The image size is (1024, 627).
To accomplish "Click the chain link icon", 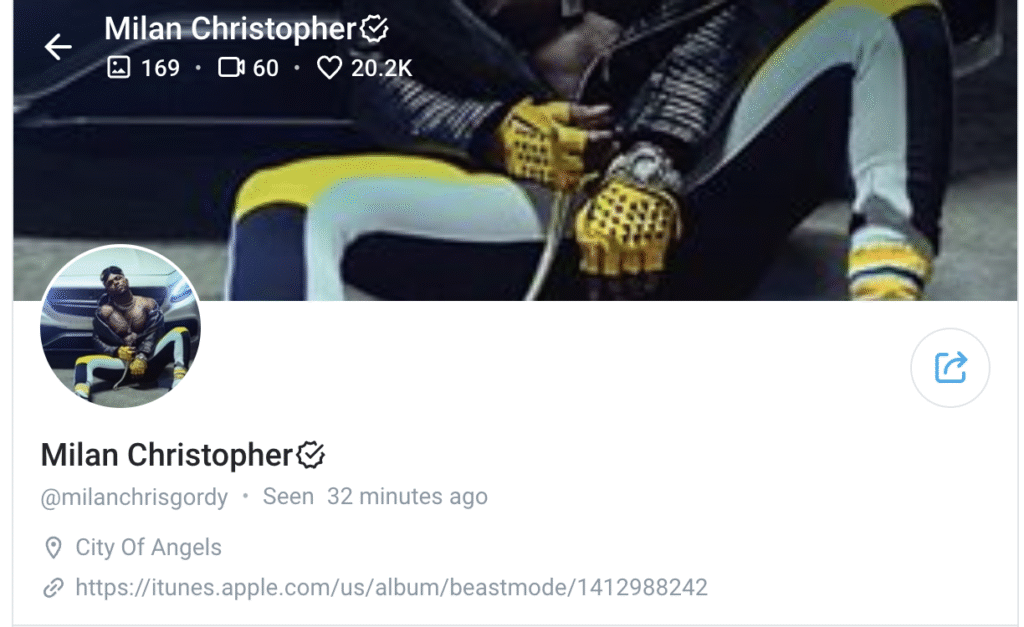I will 53,588.
